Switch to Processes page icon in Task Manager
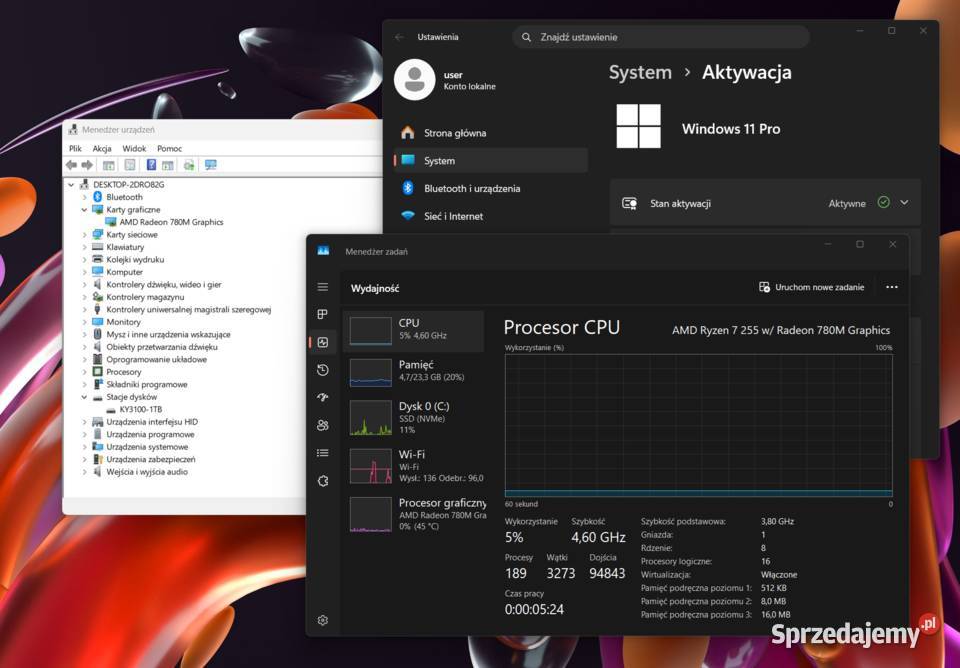 coord(323,314)
